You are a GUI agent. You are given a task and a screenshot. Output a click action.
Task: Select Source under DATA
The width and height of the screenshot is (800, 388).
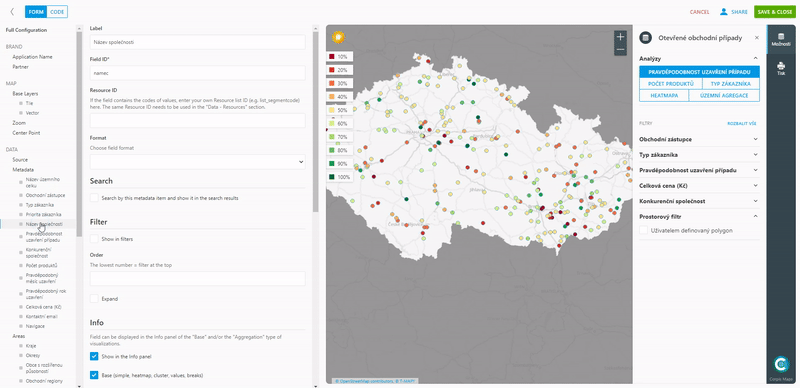pyautogui.click(x=20, y=160)
